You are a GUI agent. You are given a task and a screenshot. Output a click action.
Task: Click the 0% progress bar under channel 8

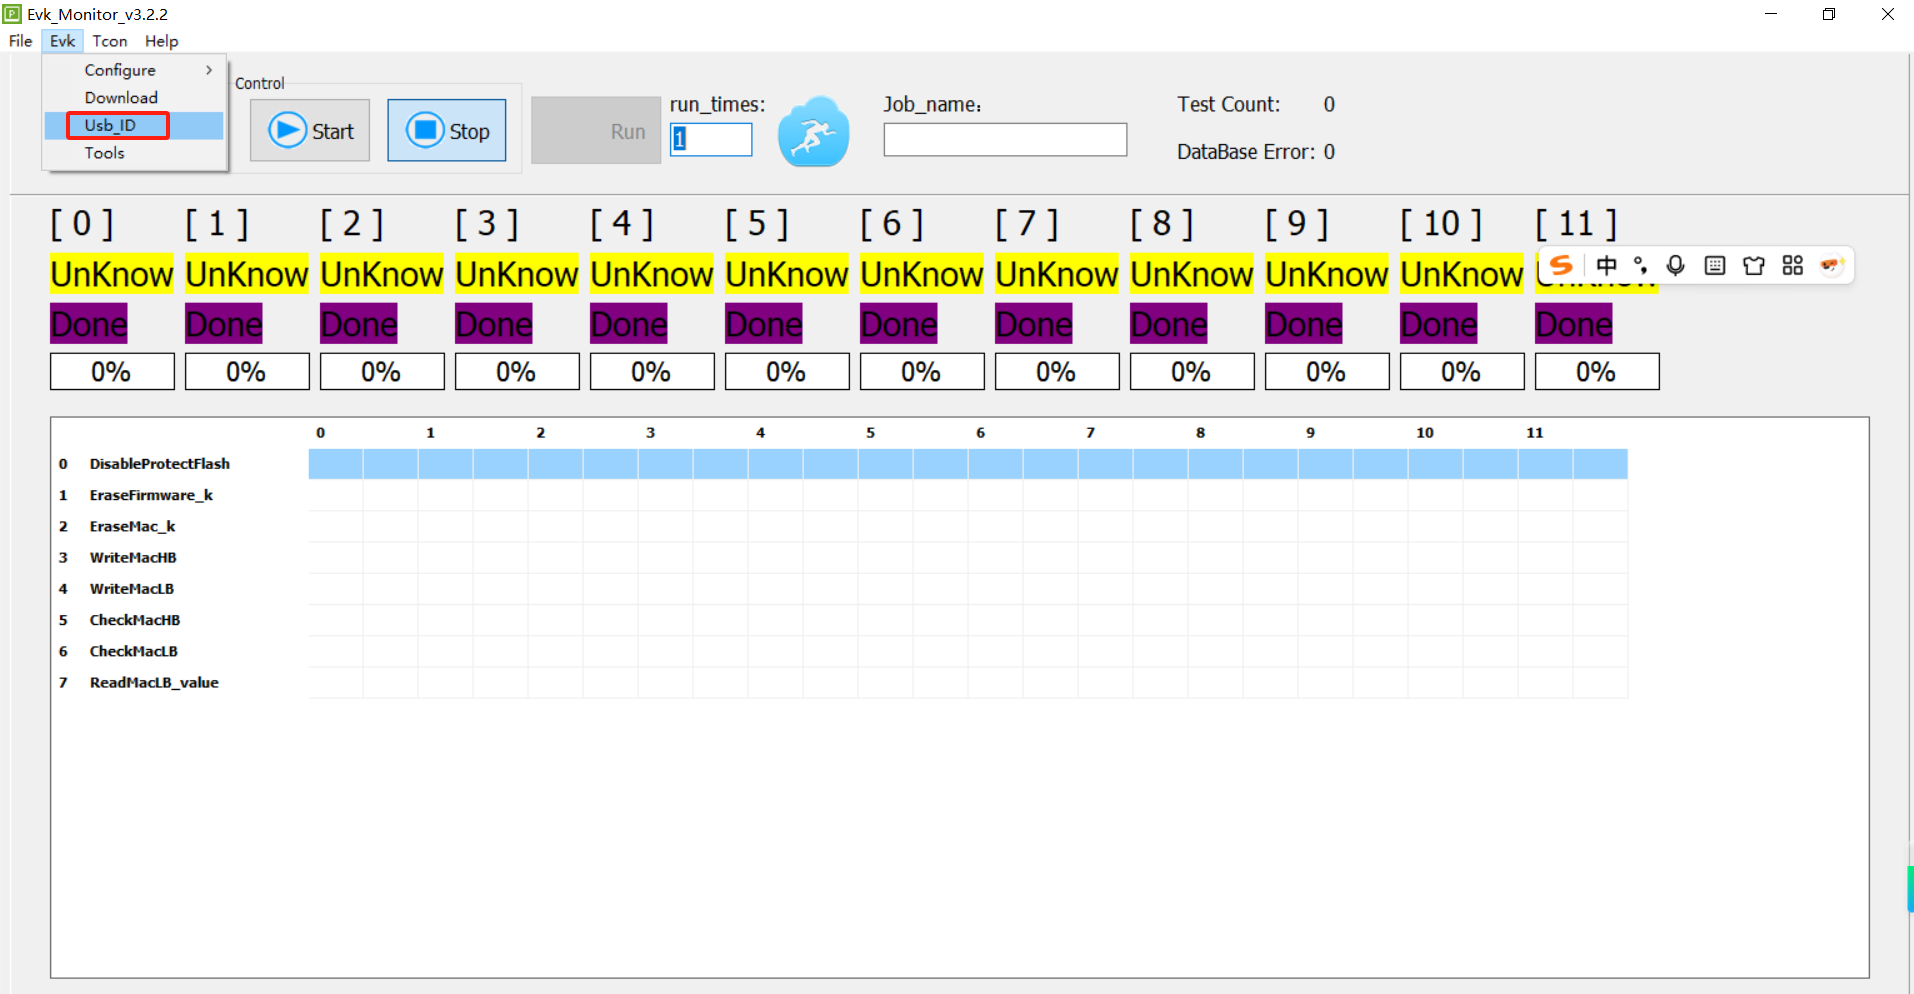pyautogui.click(x=1192, y=371)
